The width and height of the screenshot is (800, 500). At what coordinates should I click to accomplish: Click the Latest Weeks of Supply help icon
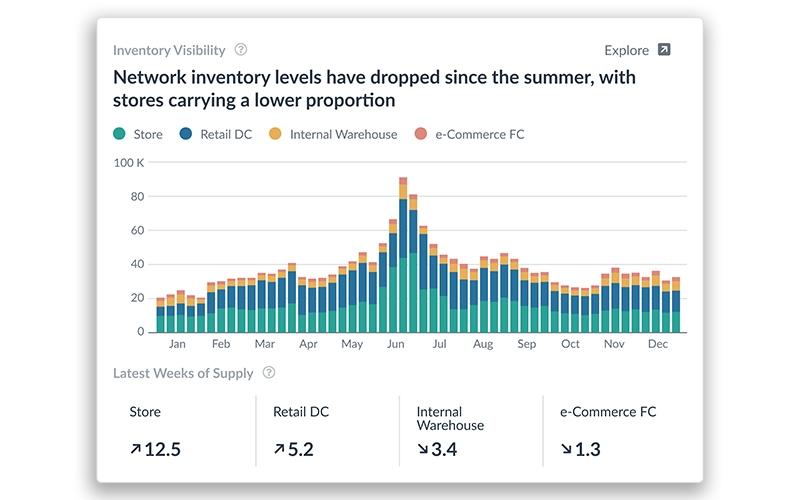(269, 372)
